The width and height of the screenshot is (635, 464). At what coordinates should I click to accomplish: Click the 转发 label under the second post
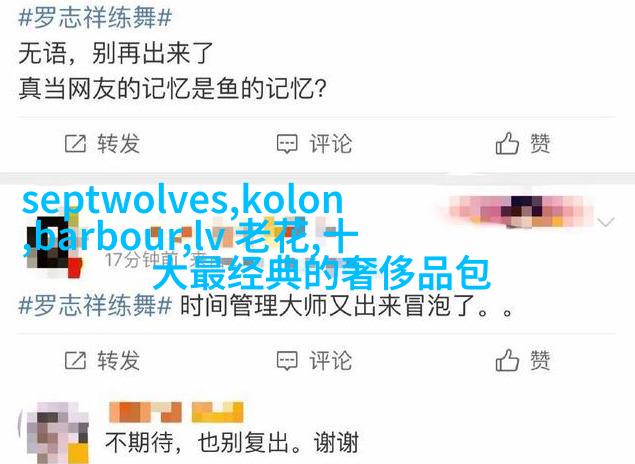pos(119,360)
